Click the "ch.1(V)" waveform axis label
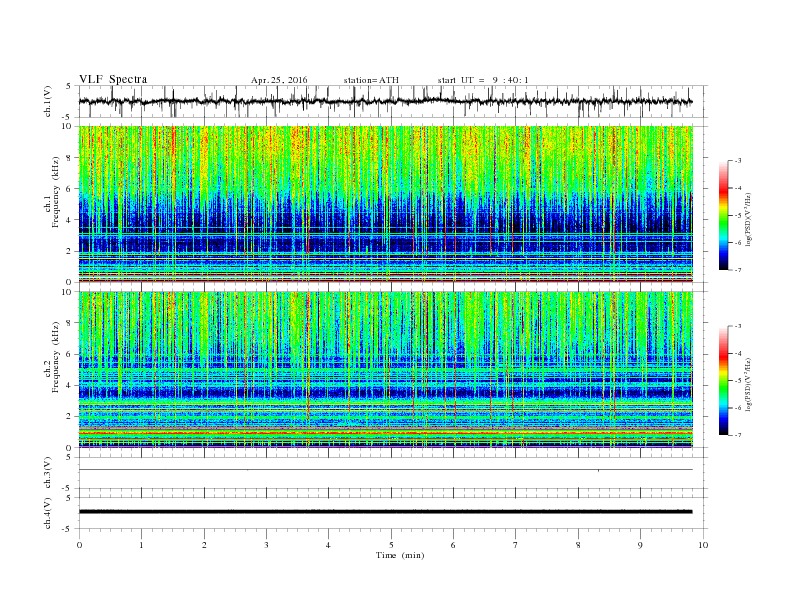 pos(48,101)
